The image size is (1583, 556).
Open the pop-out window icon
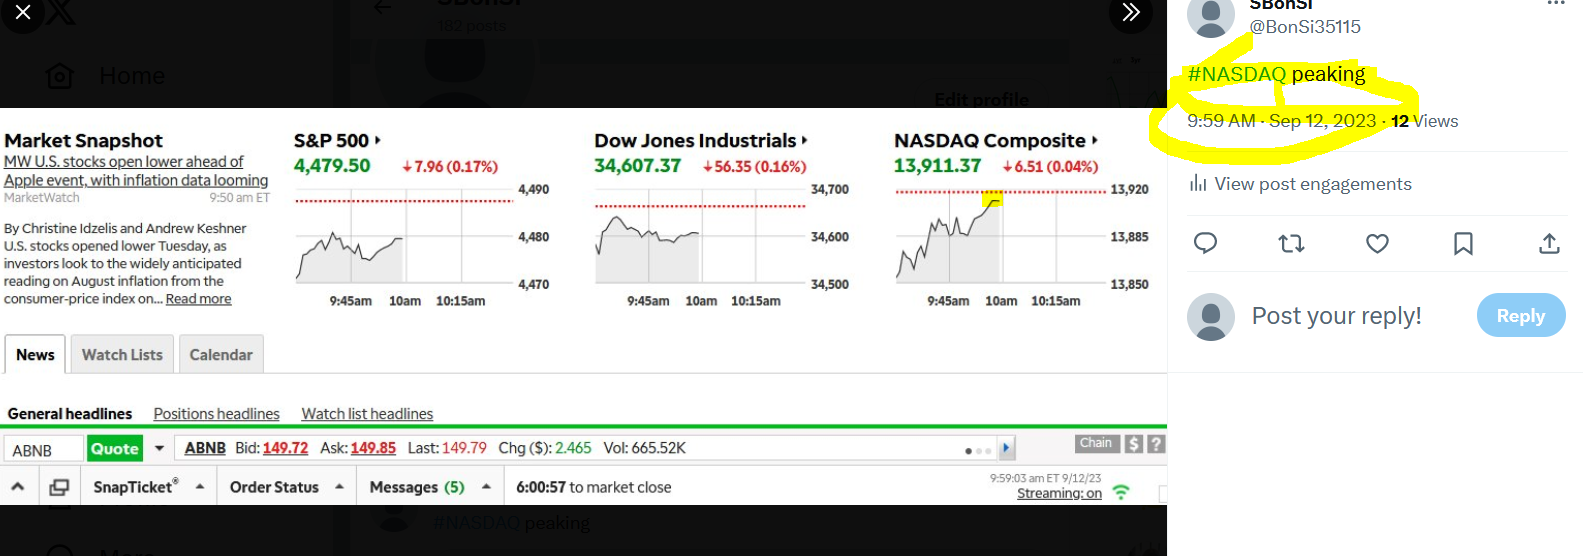pyautogui.click(x=59, y=487)
